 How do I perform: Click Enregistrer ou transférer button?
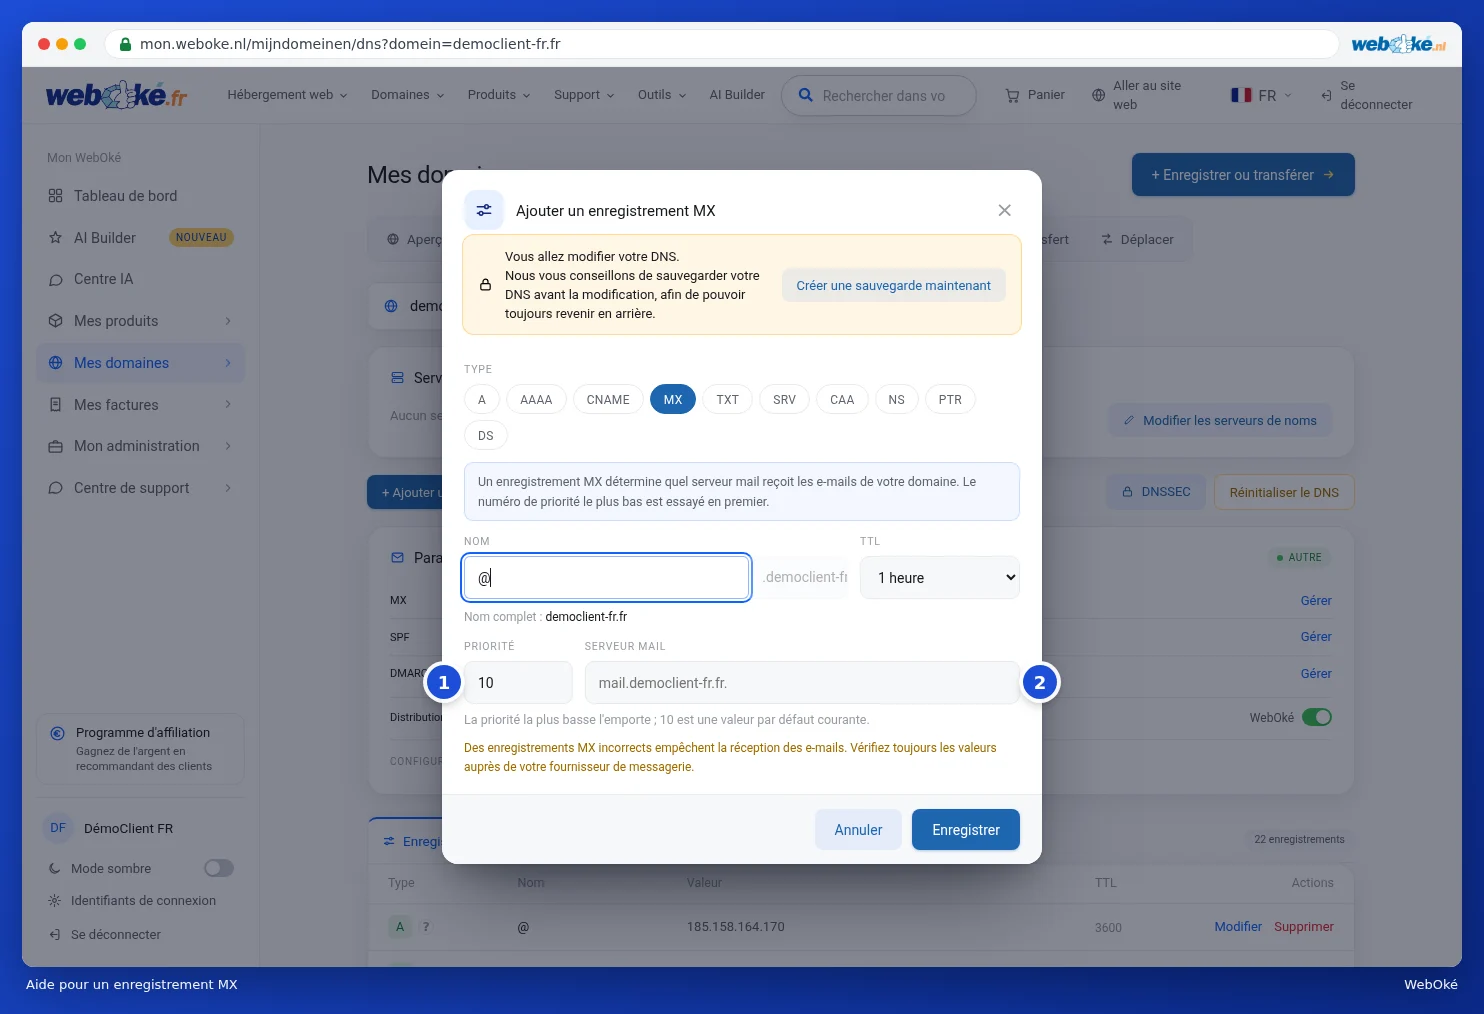pyautogui.click(x=1243, y=175)
